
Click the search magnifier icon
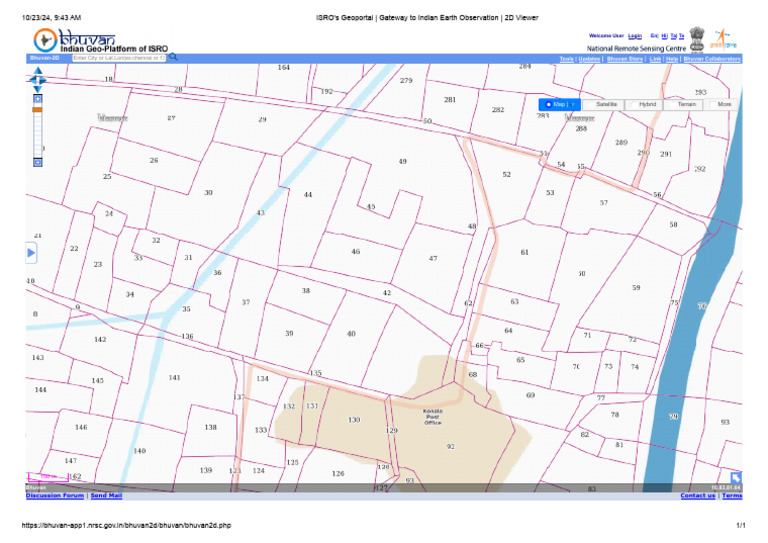[x=173, y=58]
